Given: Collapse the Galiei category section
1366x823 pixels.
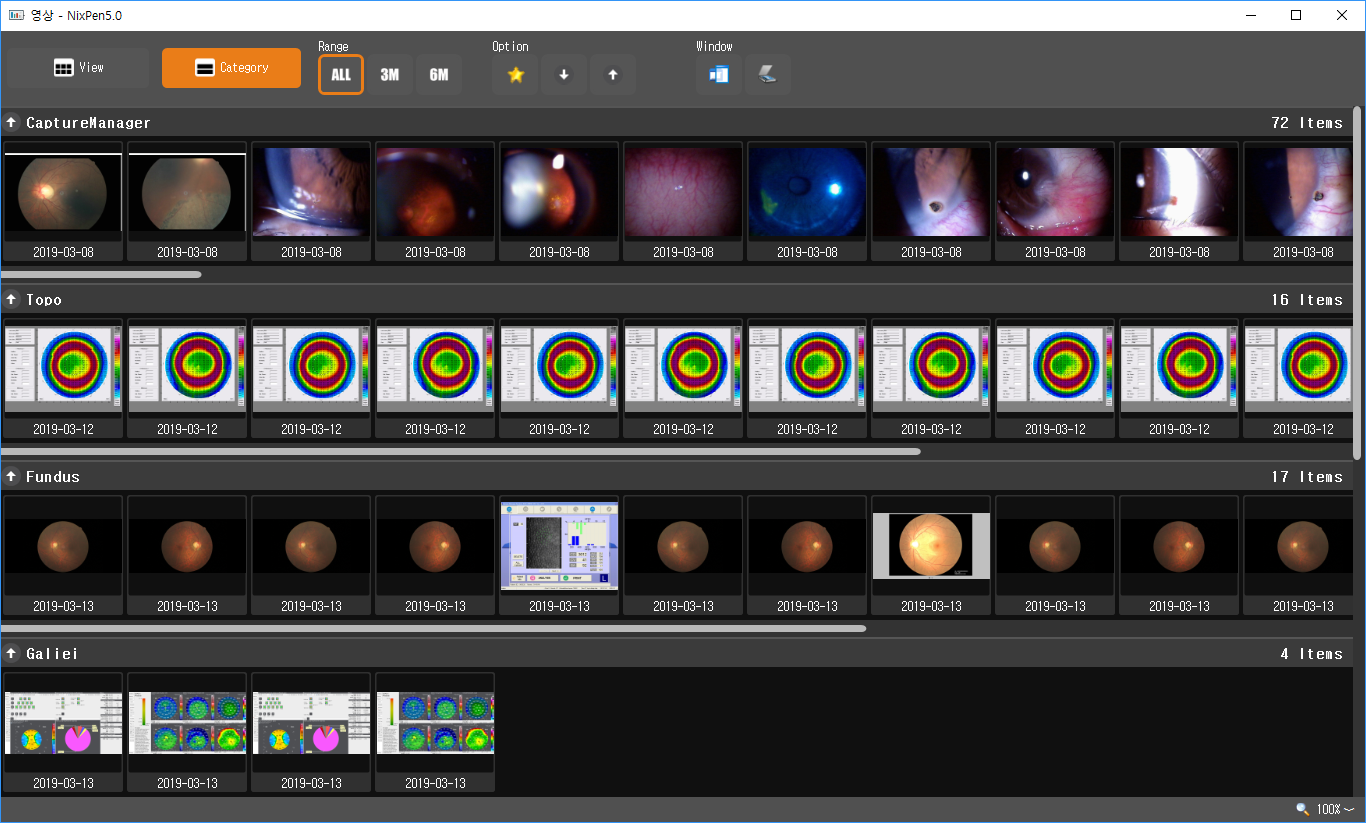Looking at the screenshot, I should click(x=12, y=654).
